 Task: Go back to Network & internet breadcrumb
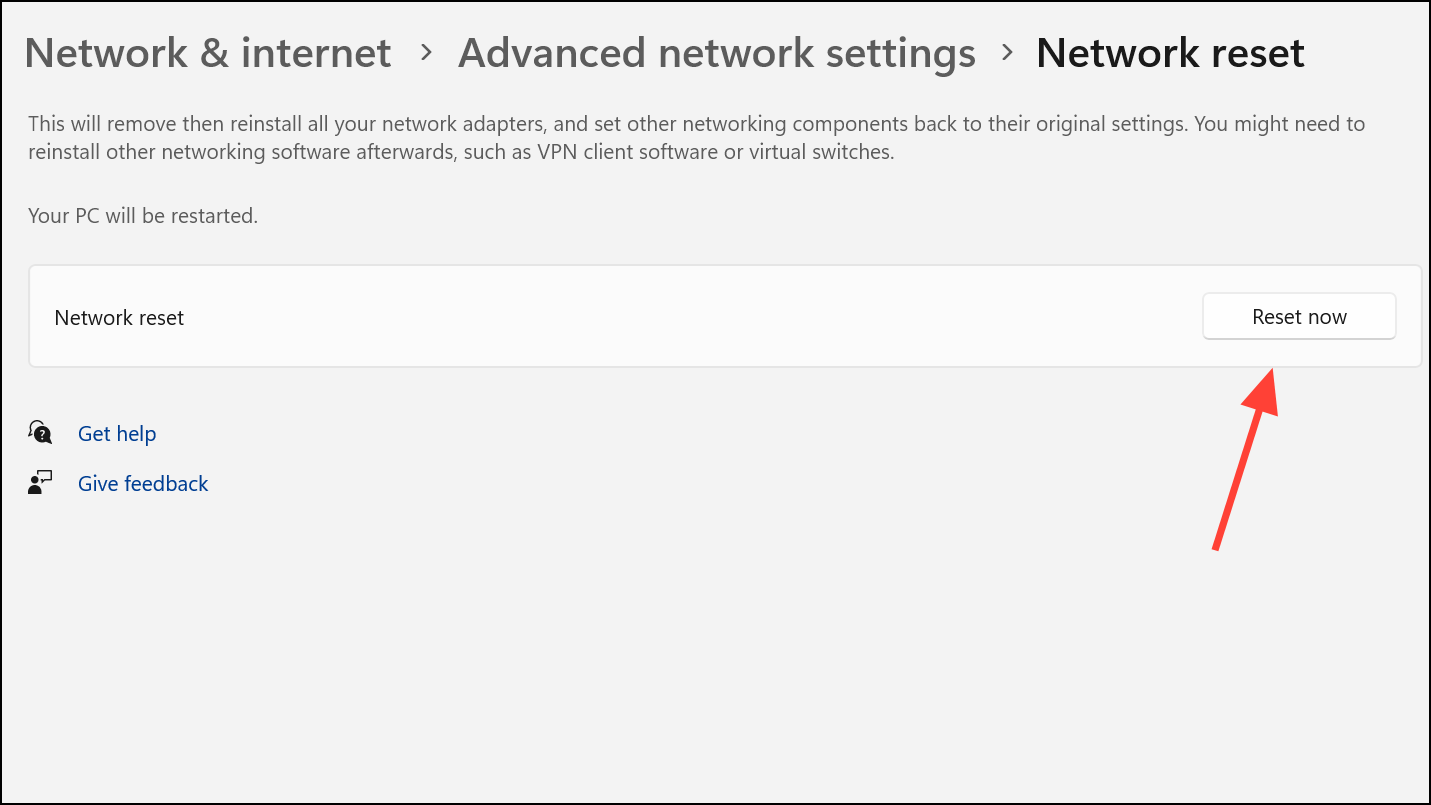coord(208,53)
